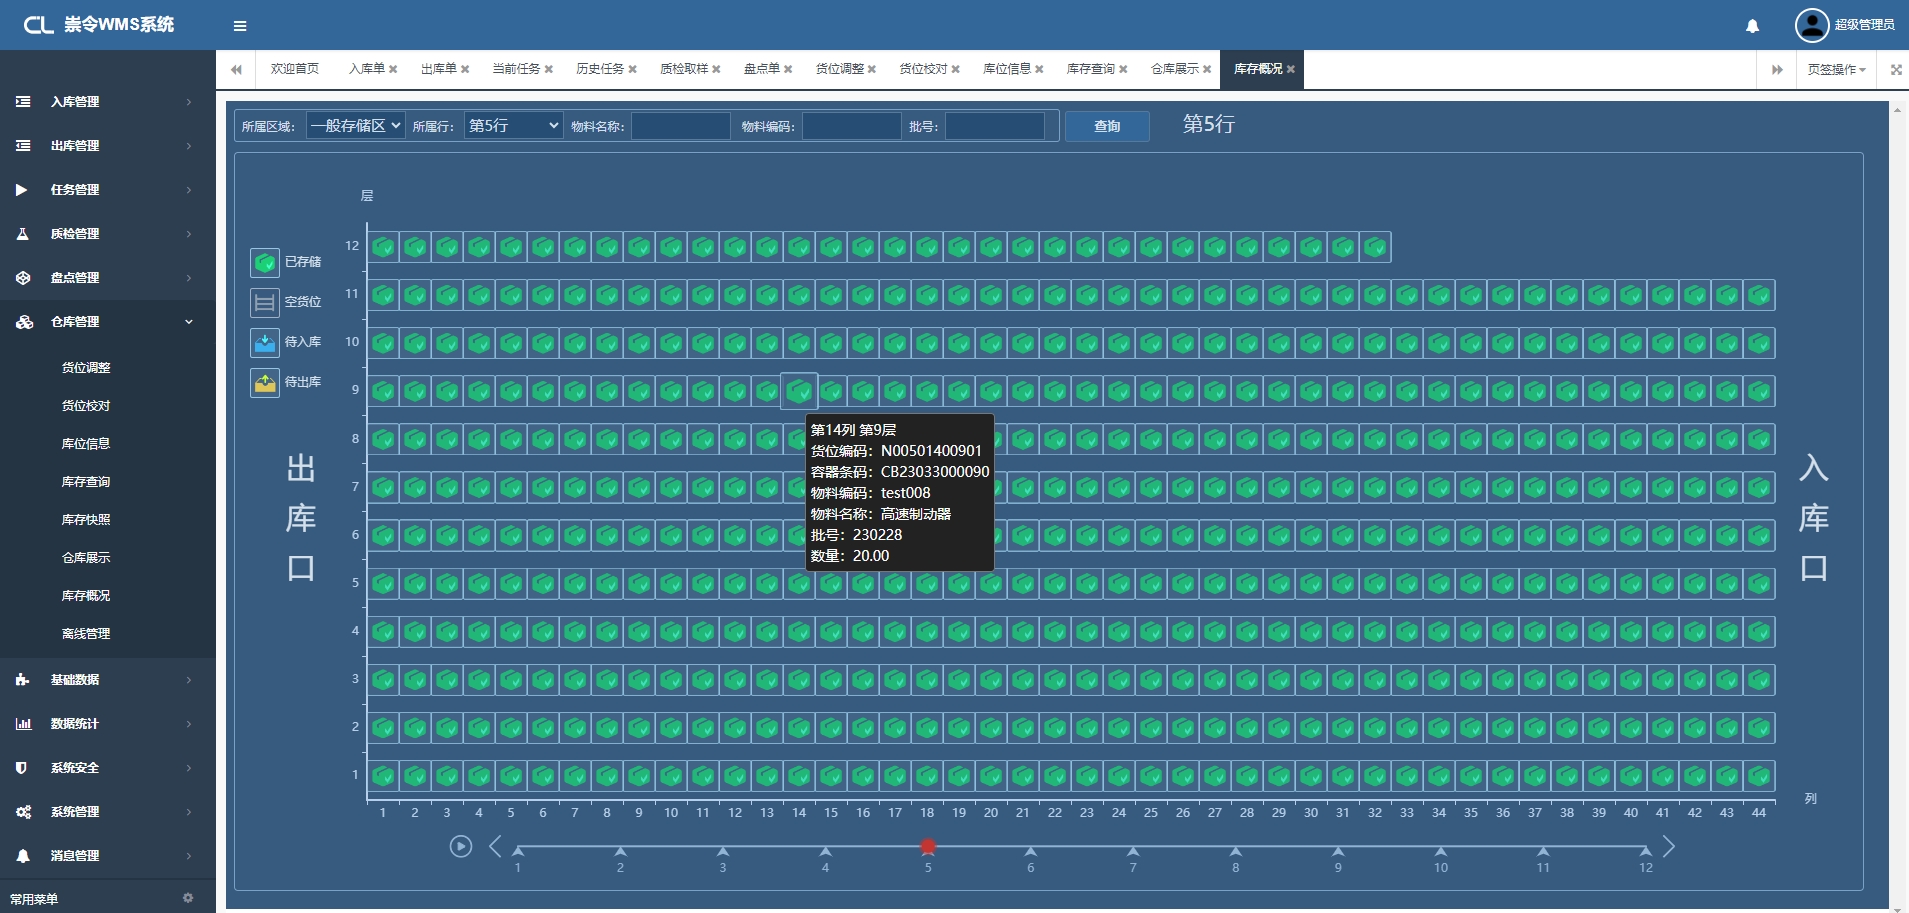Click the 基础数据 puzzle icon
Screen dimensions: 1909x913
tap(23, 680)
